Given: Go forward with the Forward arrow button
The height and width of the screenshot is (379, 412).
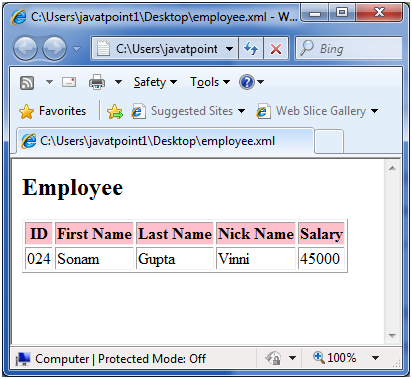Looking at the screenshot, I should coord(54,49).
